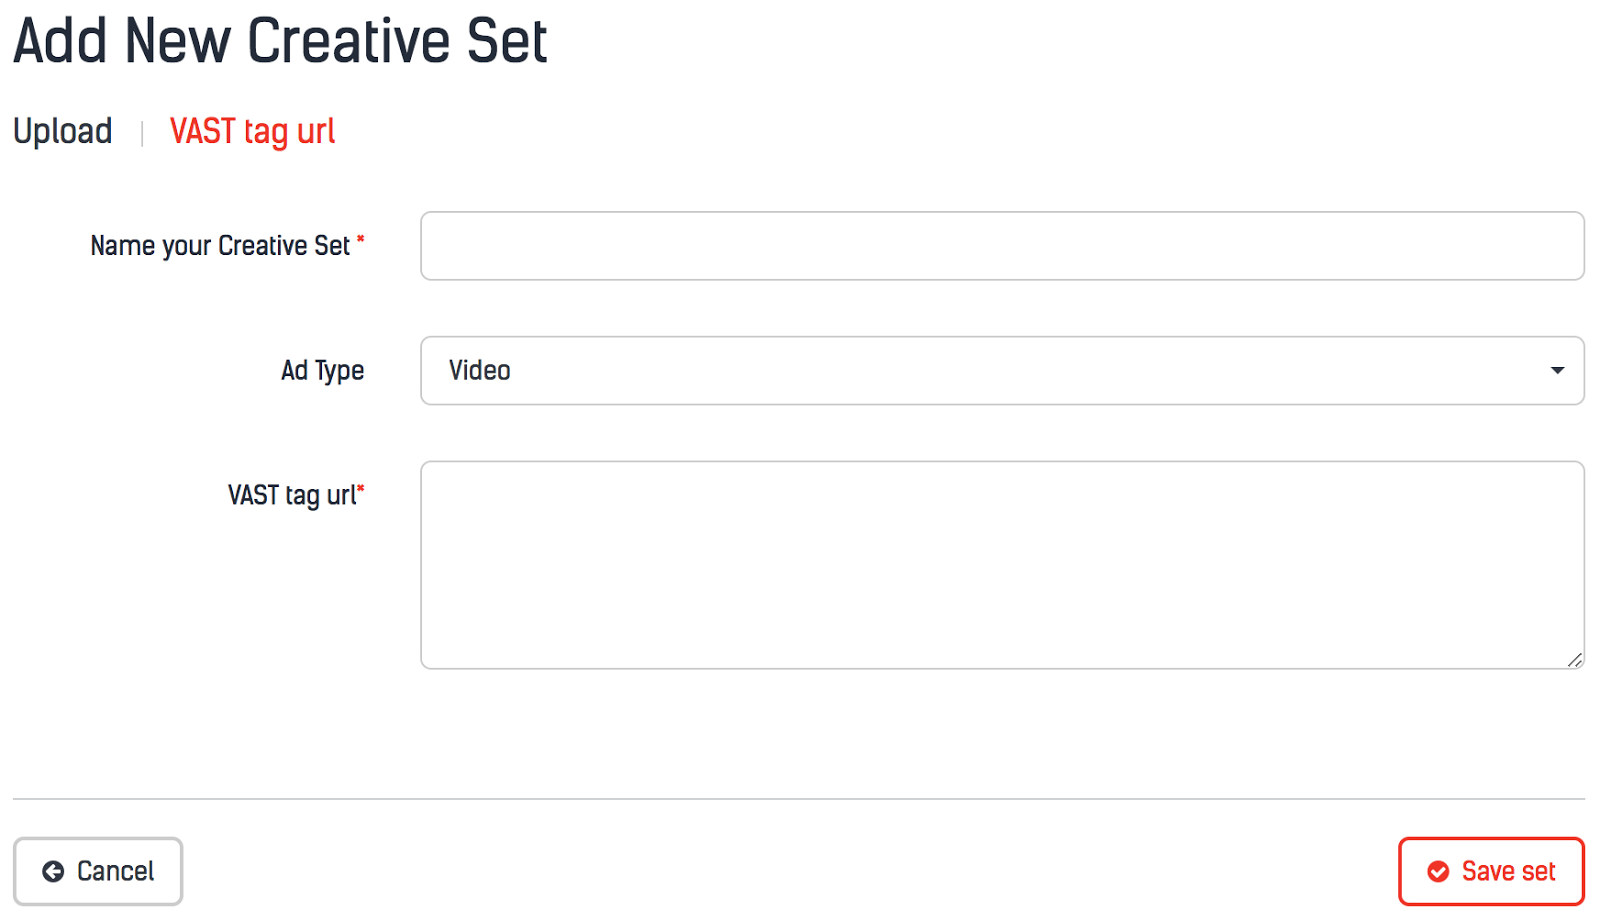
Task: Click the Name your Creative Set label
Action: (x=220, y=246)
